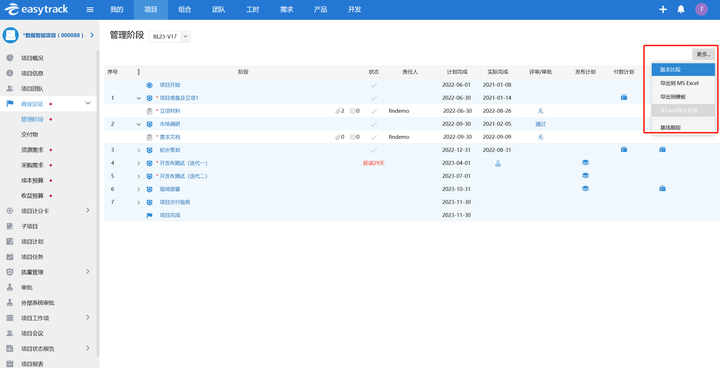Open the notification bell

[681, 10]
